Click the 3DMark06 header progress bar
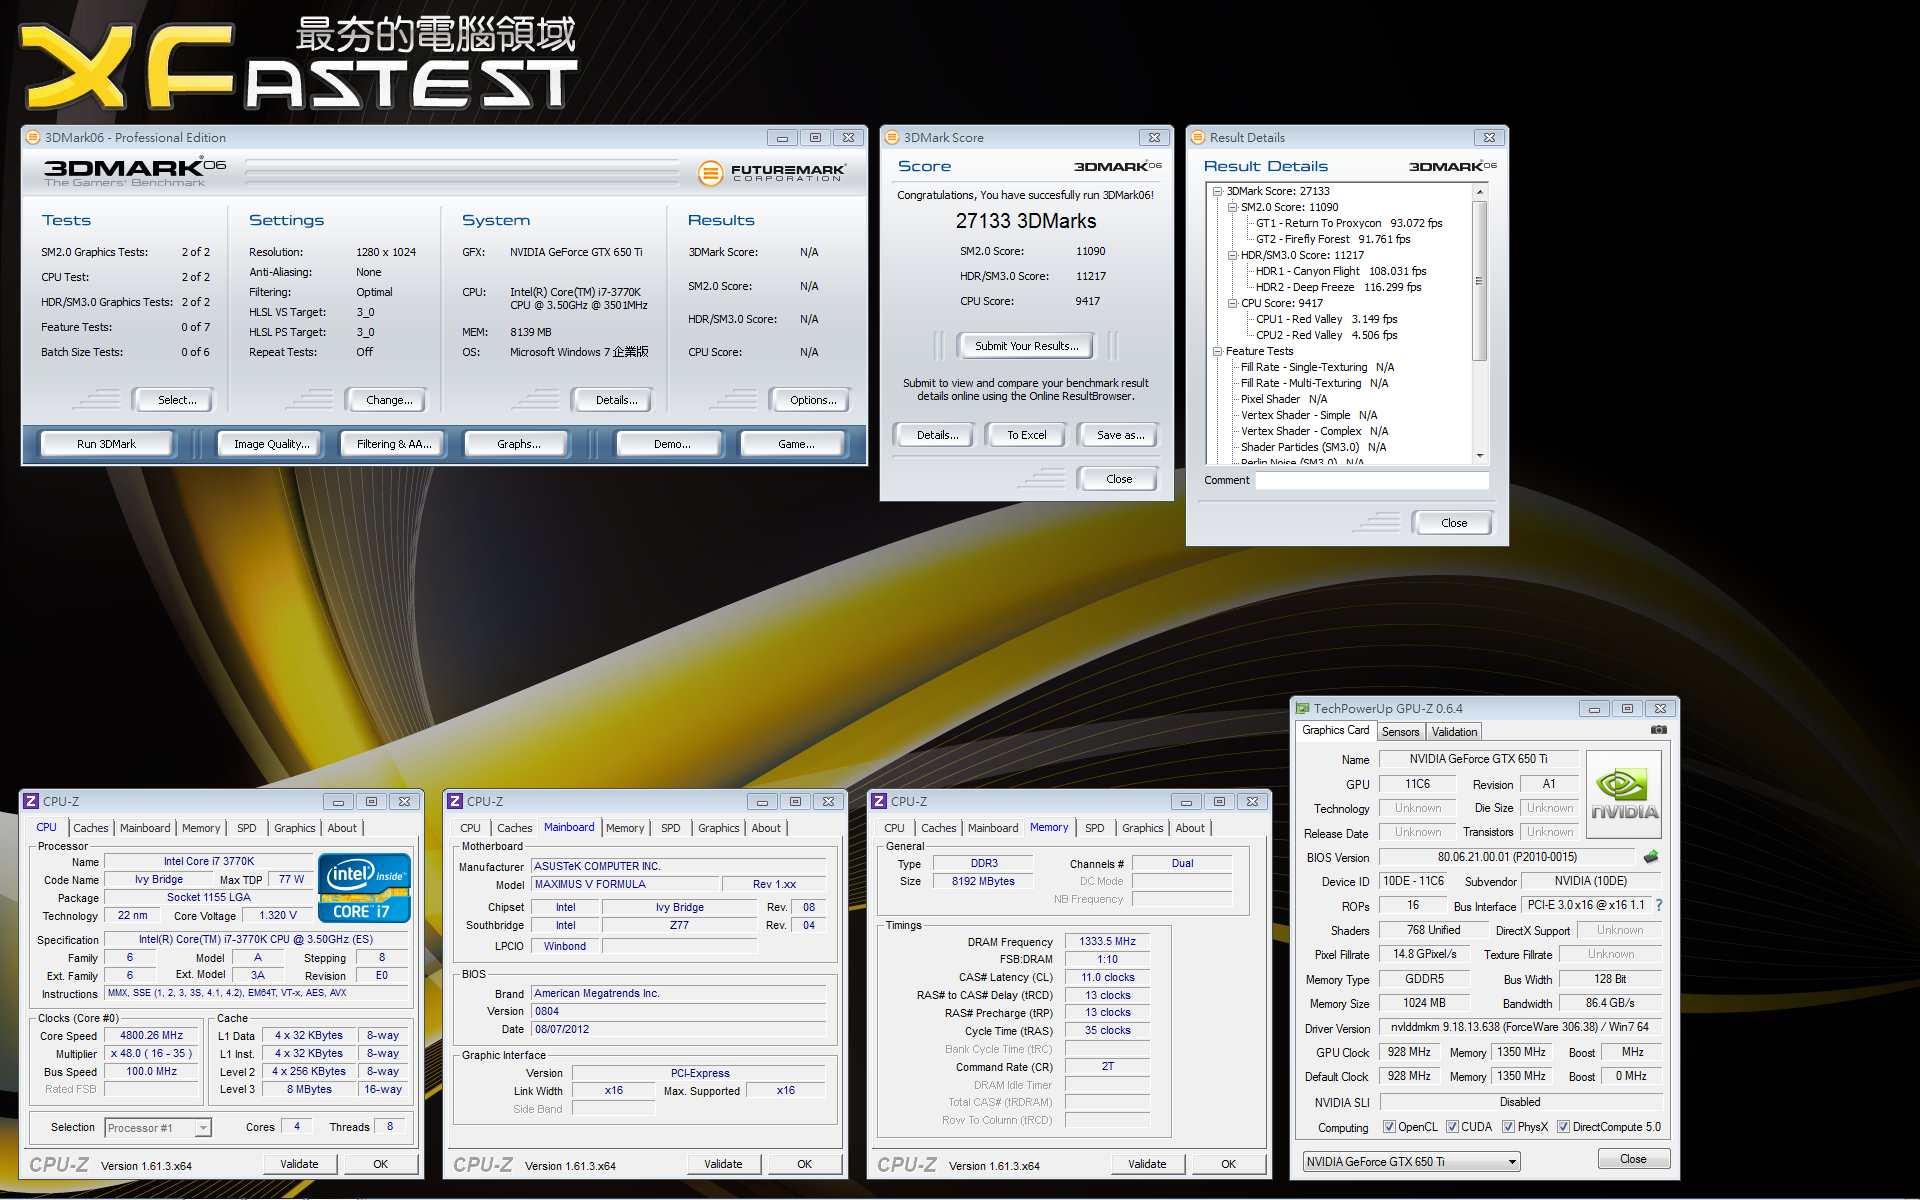The height and width of the screenshot is (1200, 1920). pyautogui.click(x=461, y=173)
